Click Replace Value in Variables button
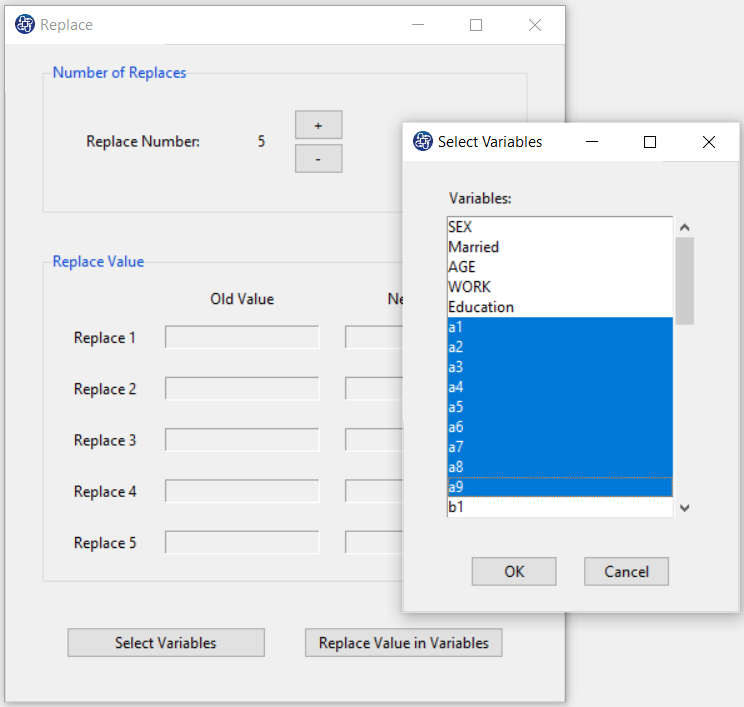Screen dimensions: 744x707 coord(403,643)
